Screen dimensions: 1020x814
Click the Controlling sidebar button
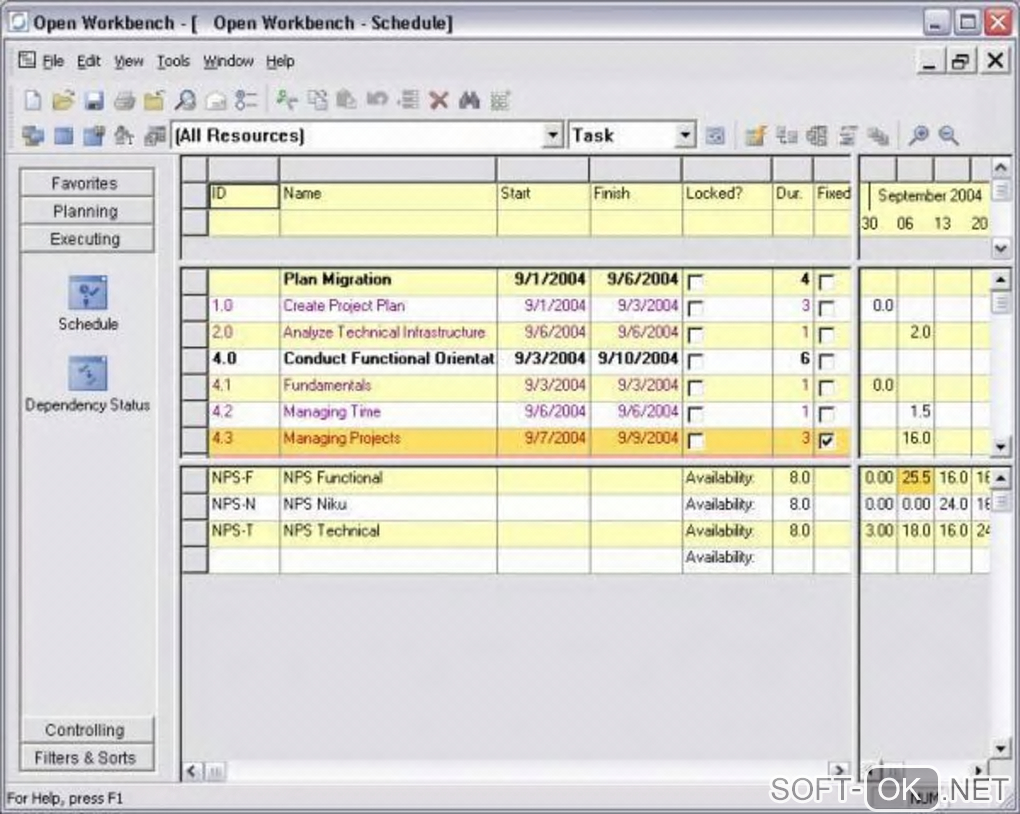(87, 730)
